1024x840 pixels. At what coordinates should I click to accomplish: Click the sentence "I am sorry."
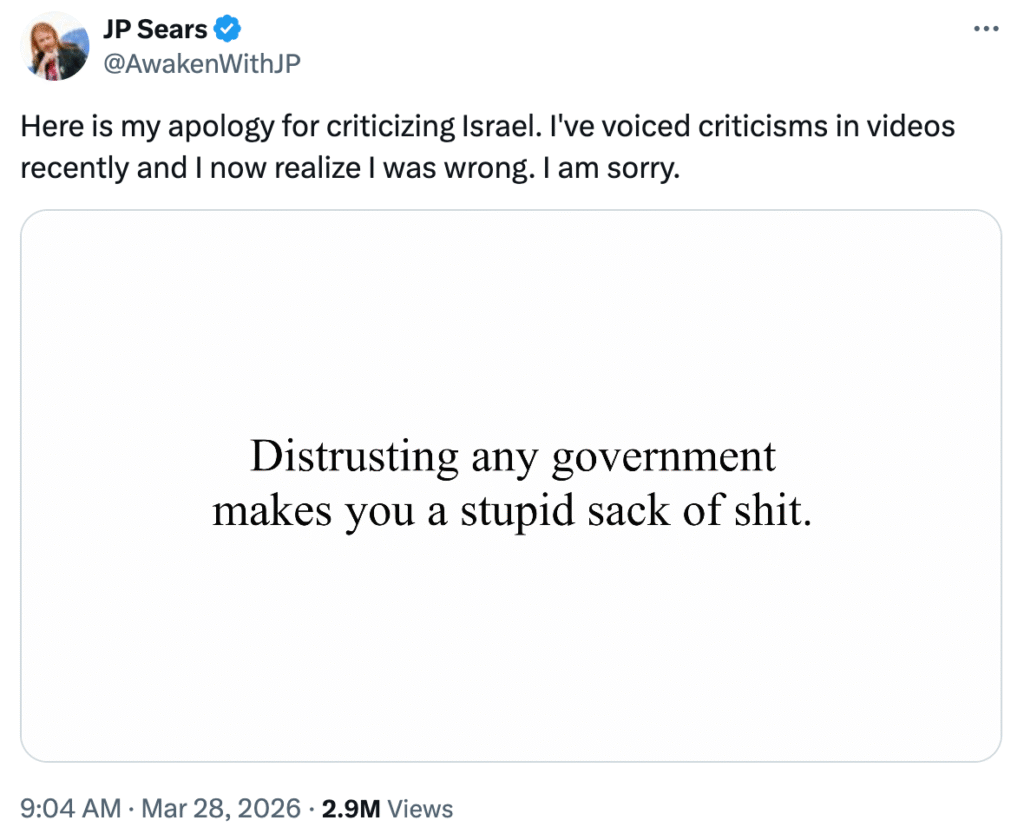pyautogui.click(x=616, y=167)
